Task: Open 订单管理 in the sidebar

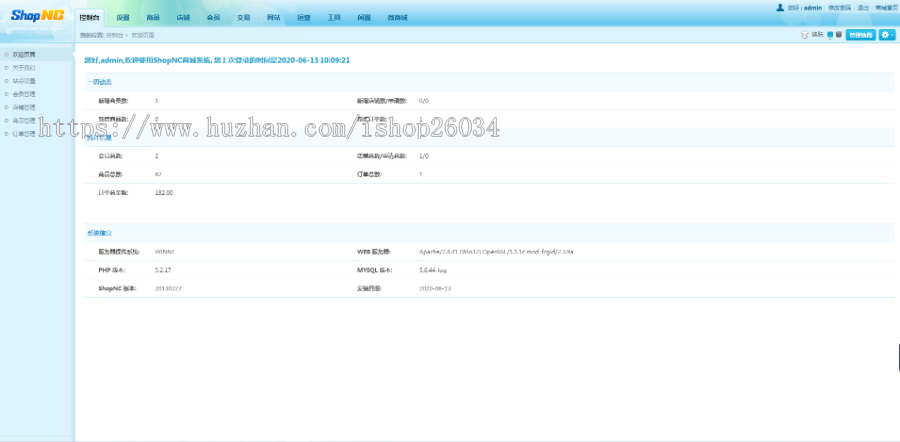Action: coord(24,134)
